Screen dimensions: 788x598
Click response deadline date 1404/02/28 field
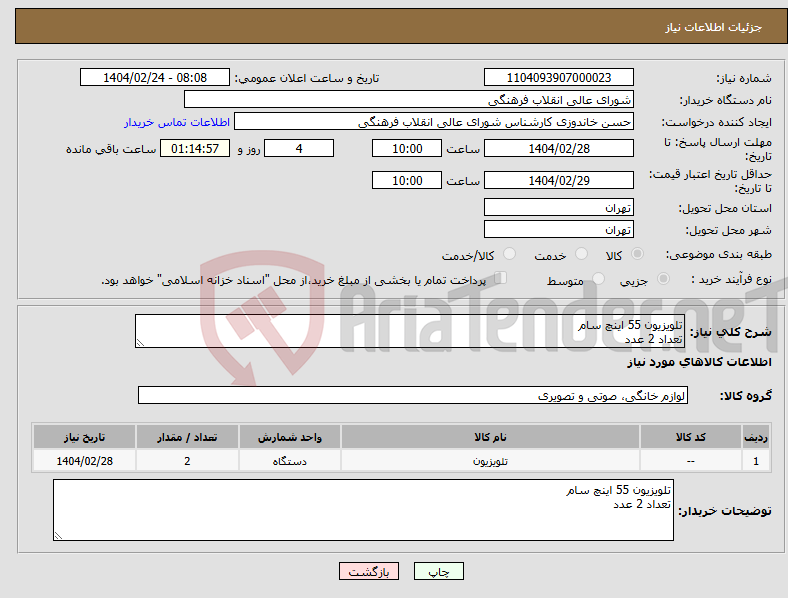[558, 148]
